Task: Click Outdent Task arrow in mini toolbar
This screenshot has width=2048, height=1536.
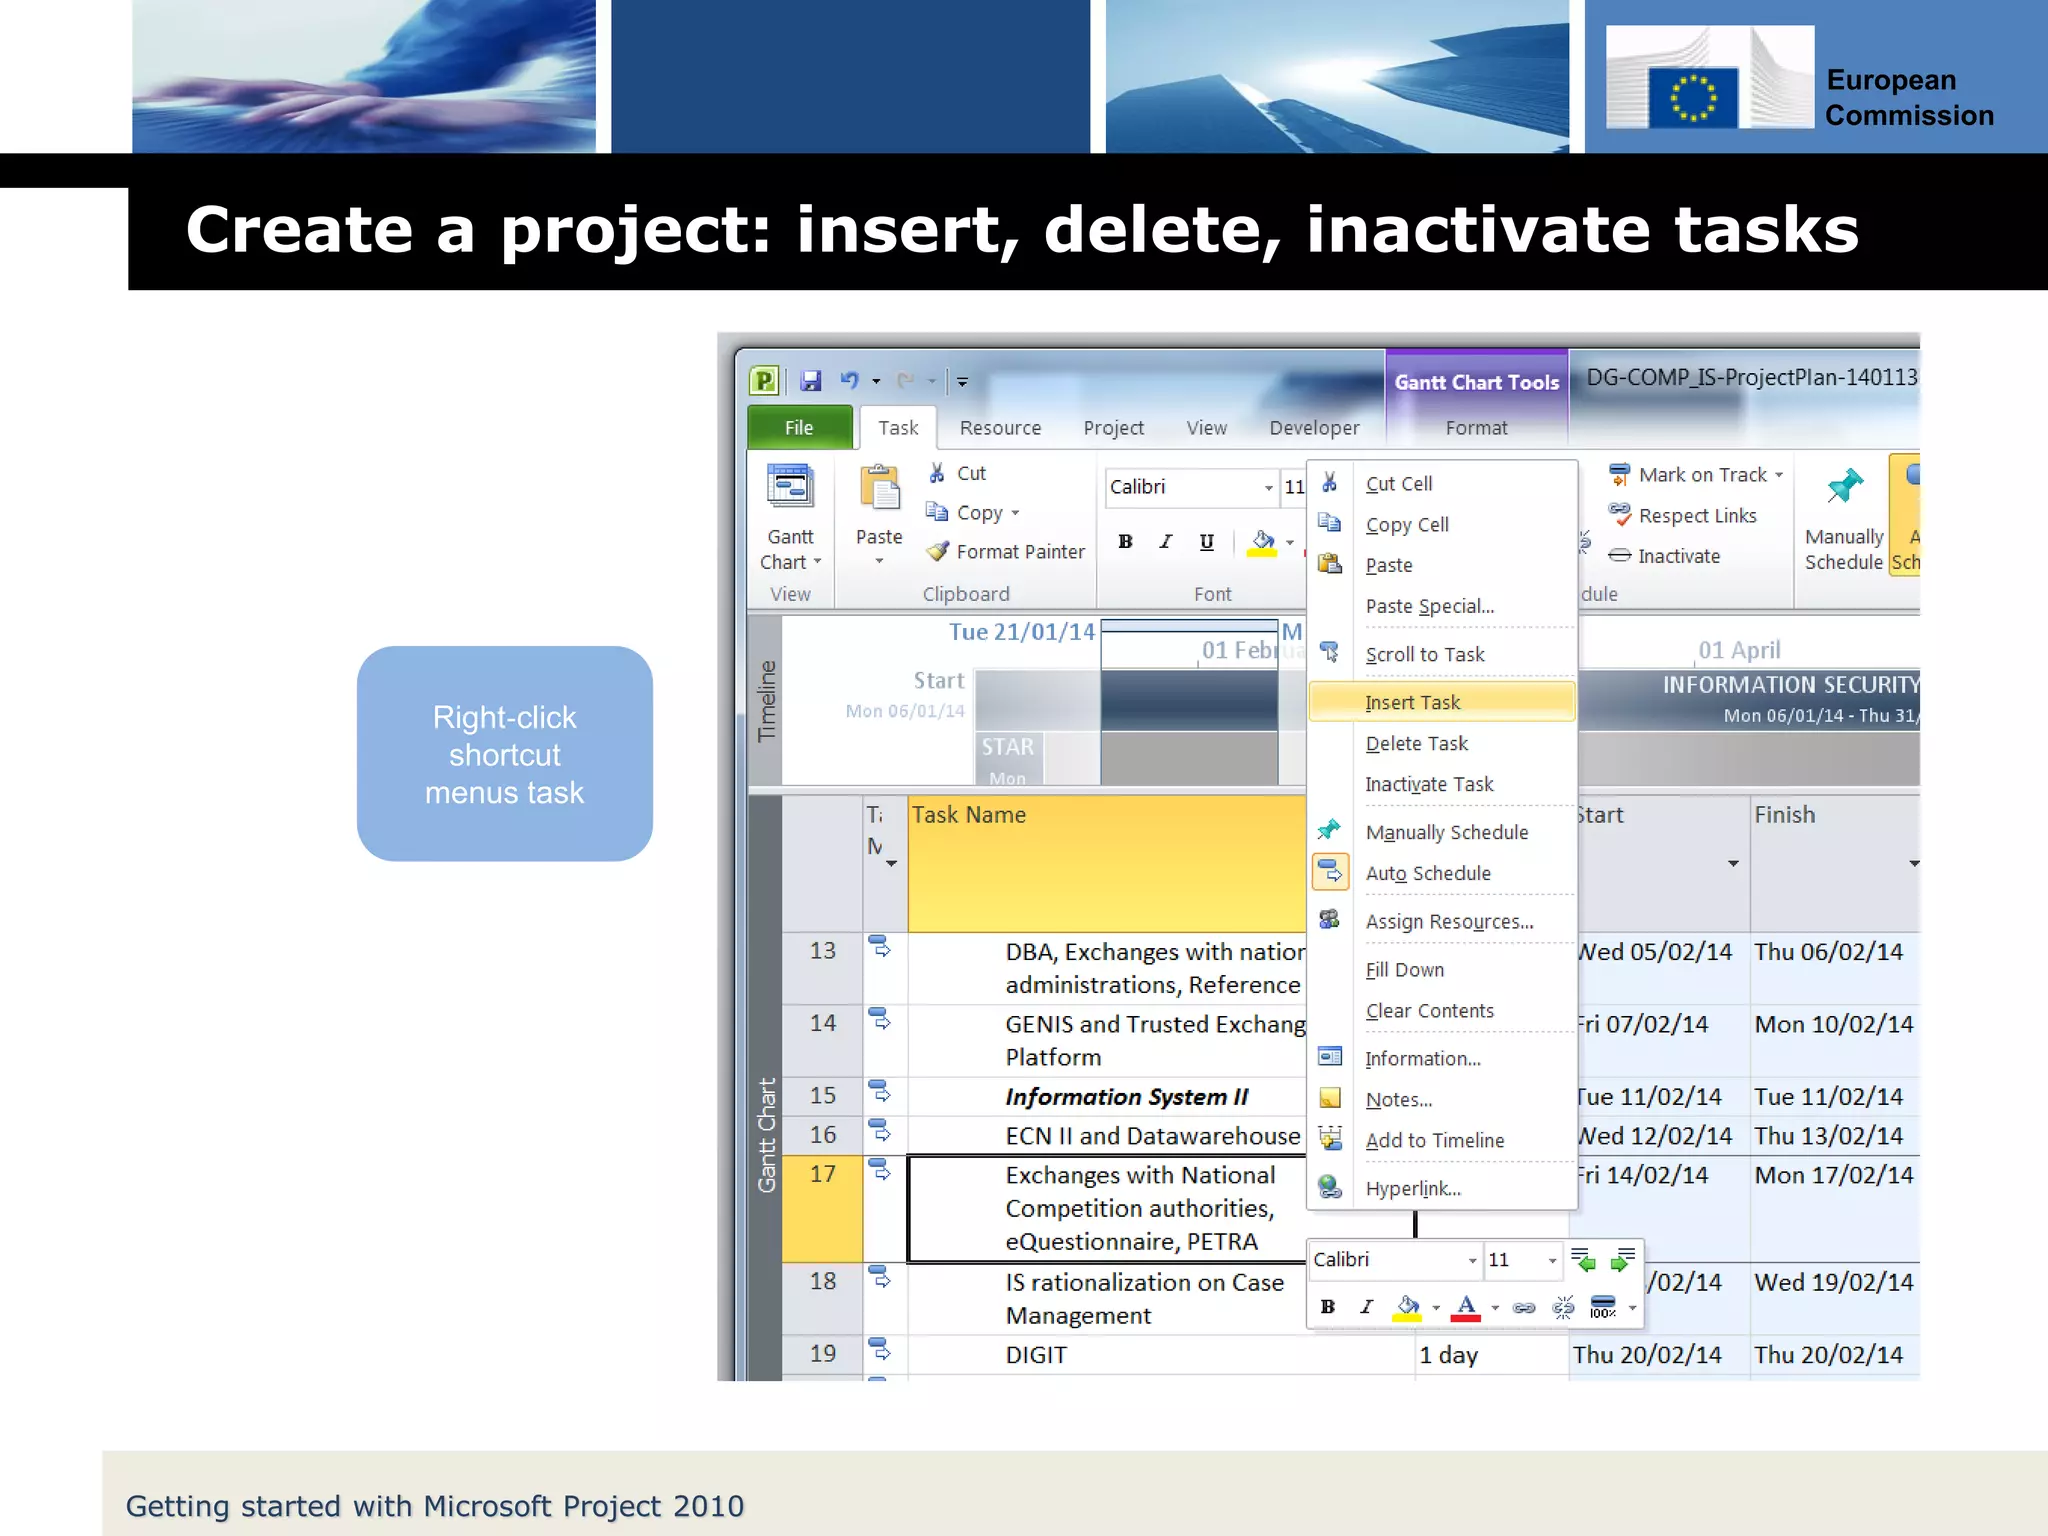Action: tap(1583, 1260)
